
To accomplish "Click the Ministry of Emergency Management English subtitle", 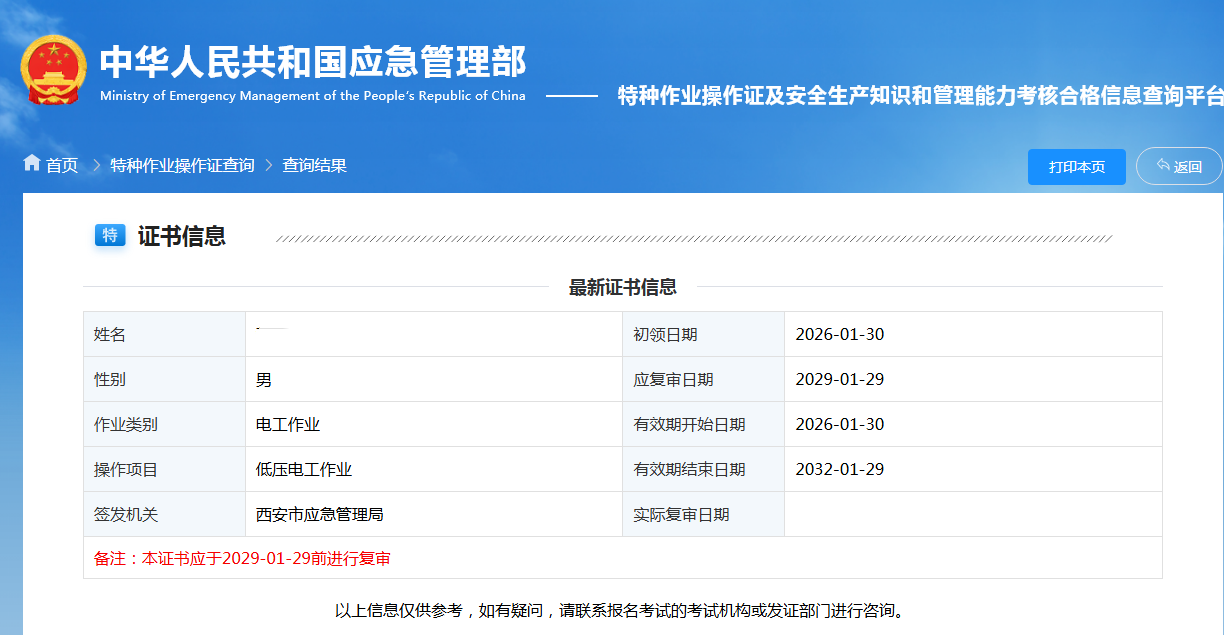I will (x=313, y=96).
